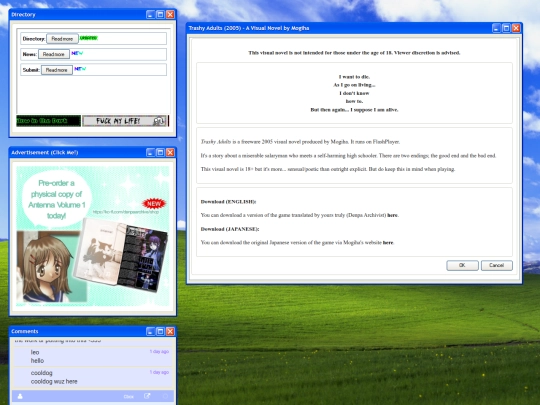Minimize the Comments window
The height and width of the screenshot is (405, 540).
coord(150,331)
